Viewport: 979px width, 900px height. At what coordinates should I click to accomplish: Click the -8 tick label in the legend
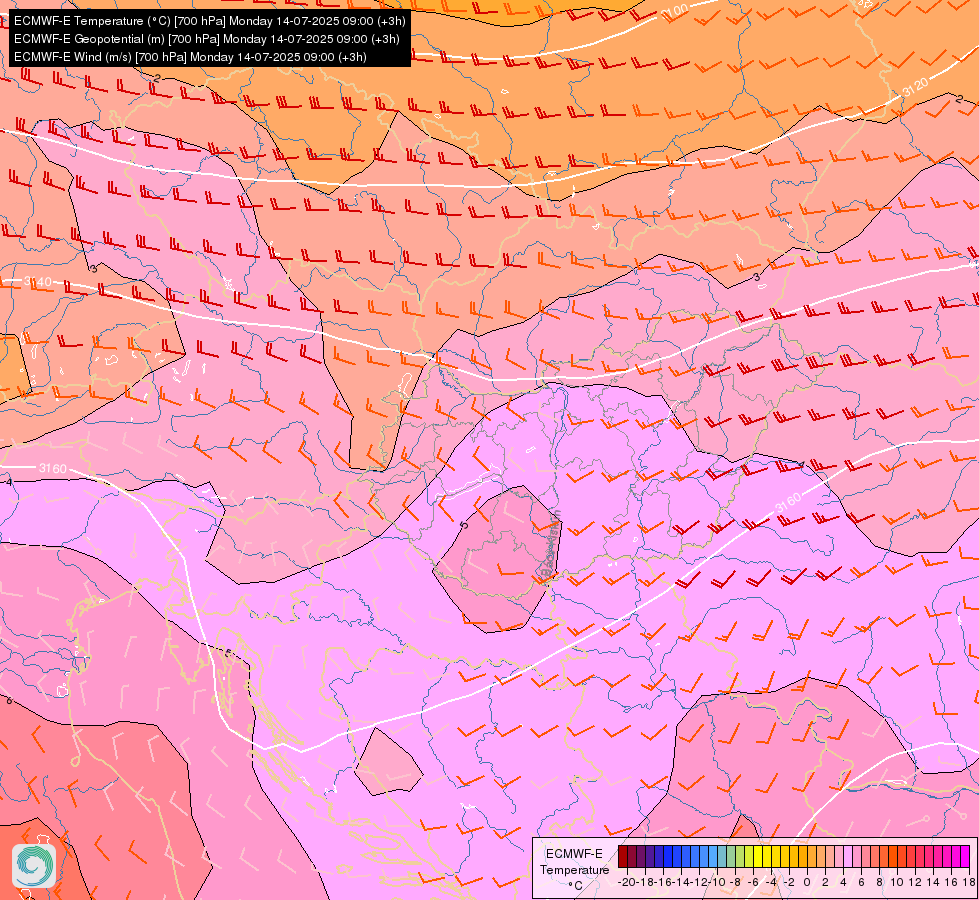735,883
